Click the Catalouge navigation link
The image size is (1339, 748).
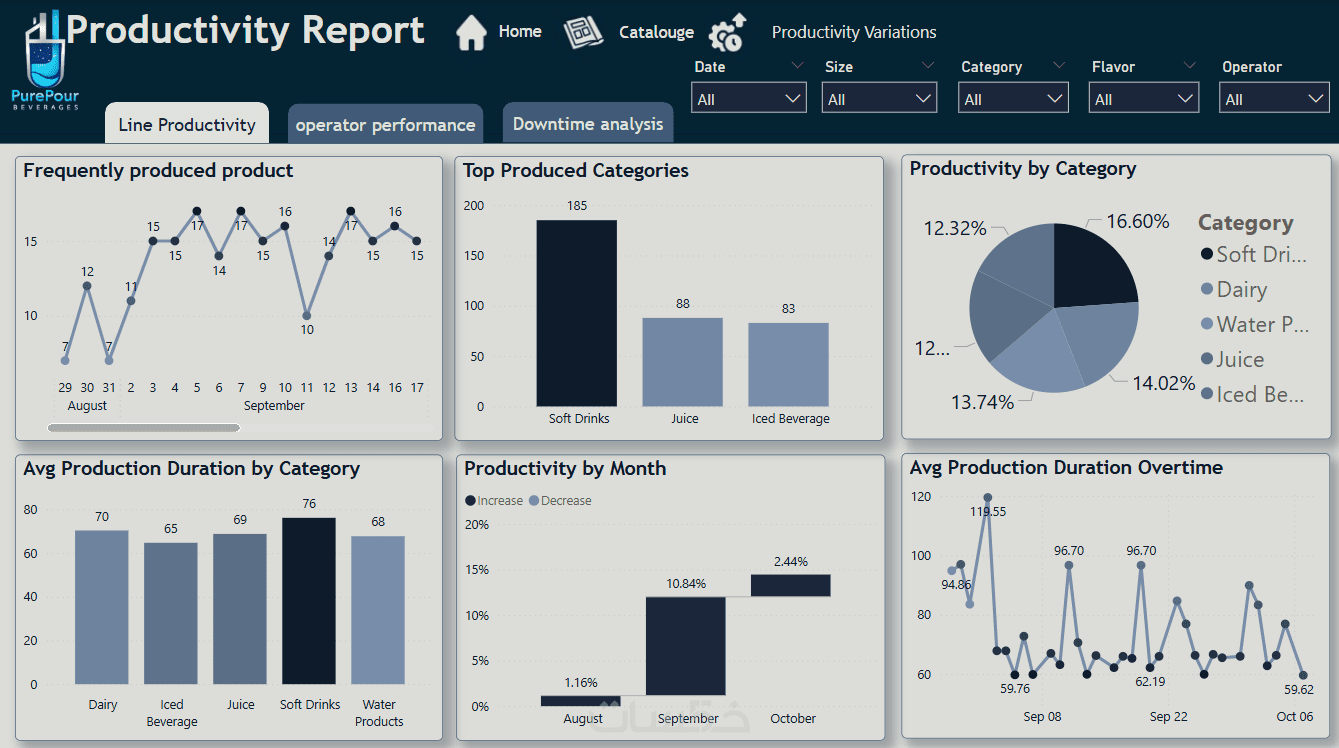(656, 33)
